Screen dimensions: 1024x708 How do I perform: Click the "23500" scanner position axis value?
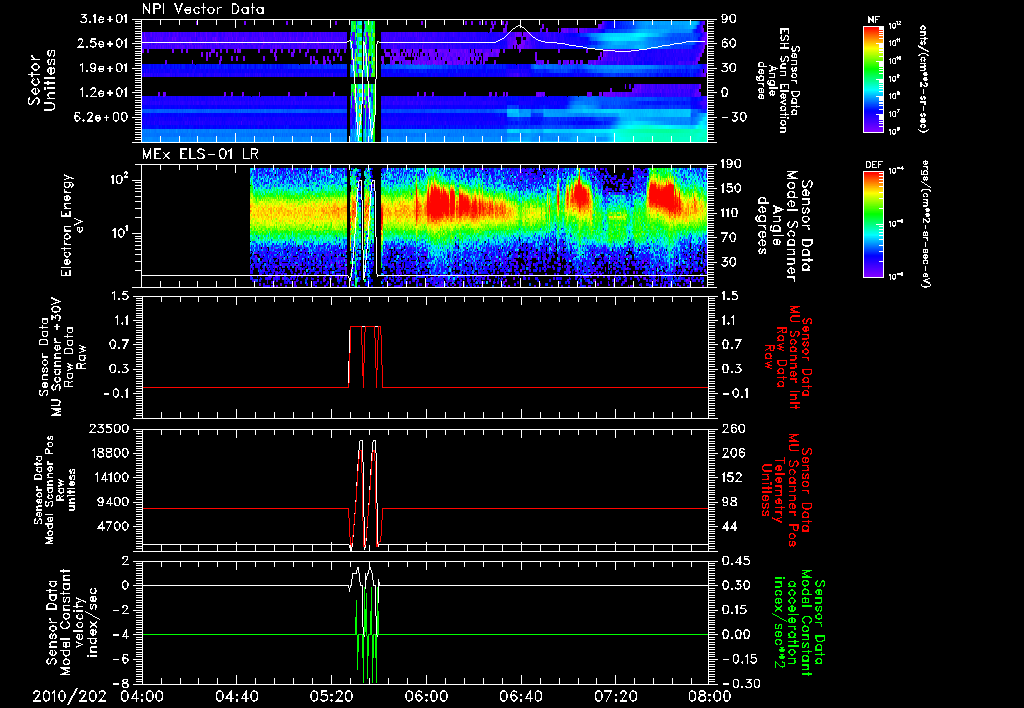click(x=110, y=428)
